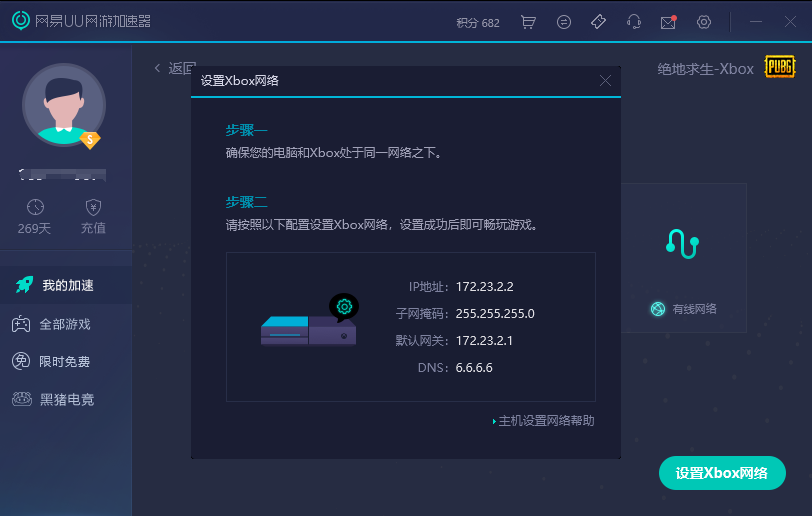Select 我的加速 in the sidebar

point(66,285)
